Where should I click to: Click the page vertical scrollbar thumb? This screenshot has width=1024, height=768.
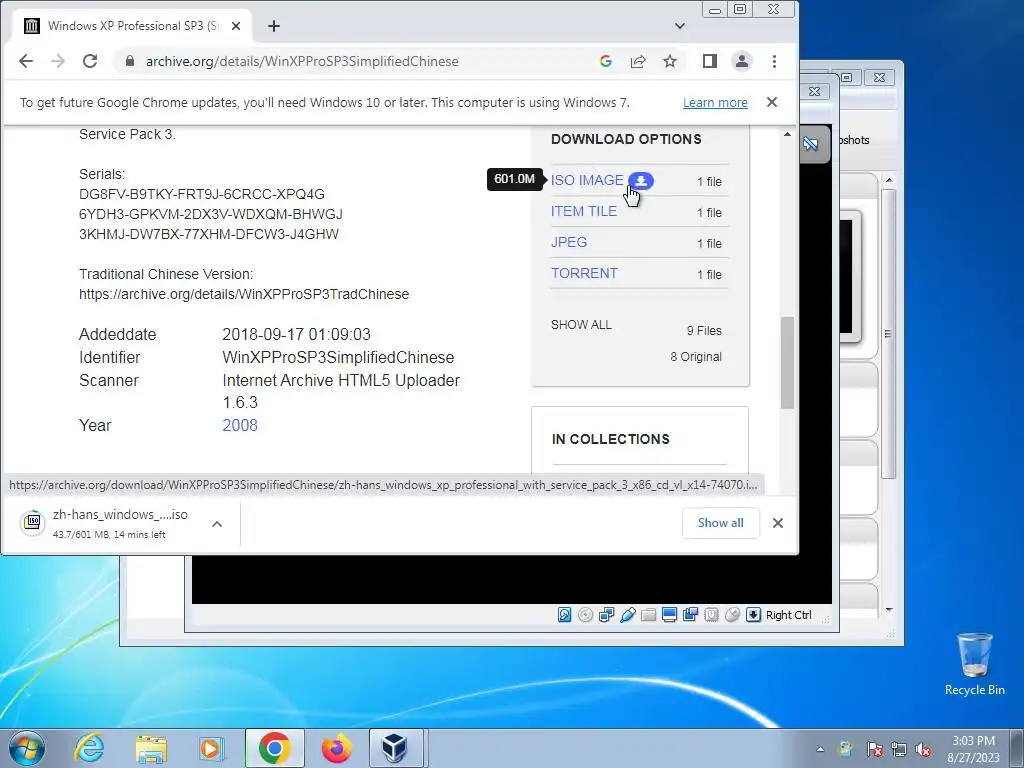click(788, 362)
